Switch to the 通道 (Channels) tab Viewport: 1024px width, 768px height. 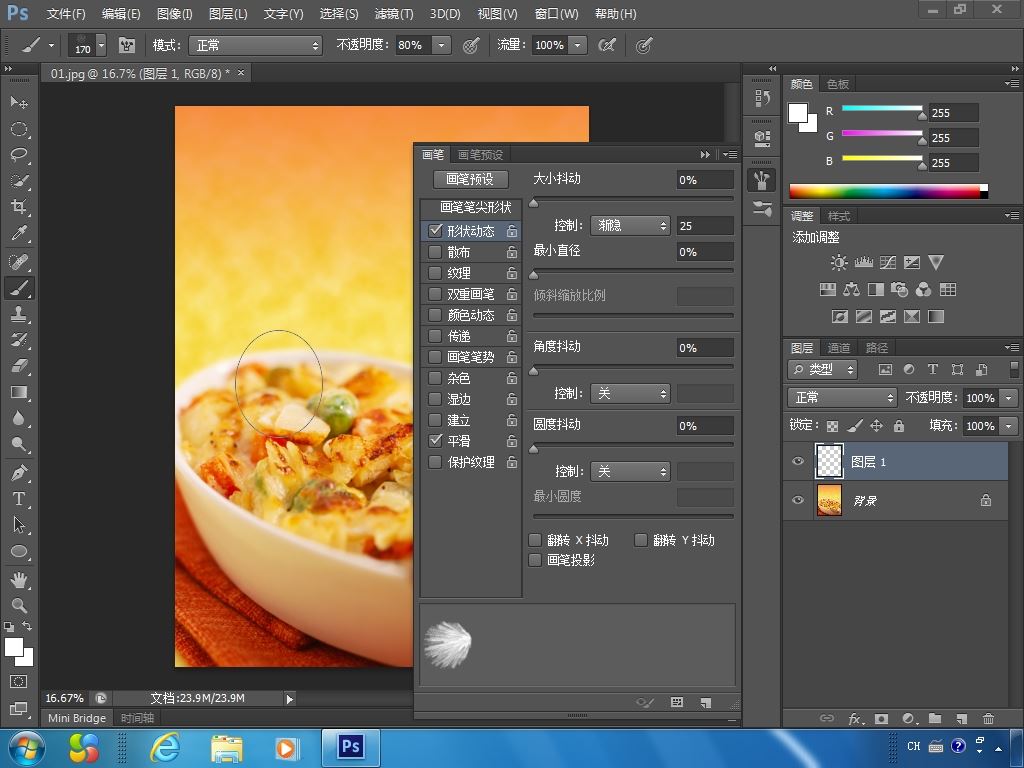point(838,347)
